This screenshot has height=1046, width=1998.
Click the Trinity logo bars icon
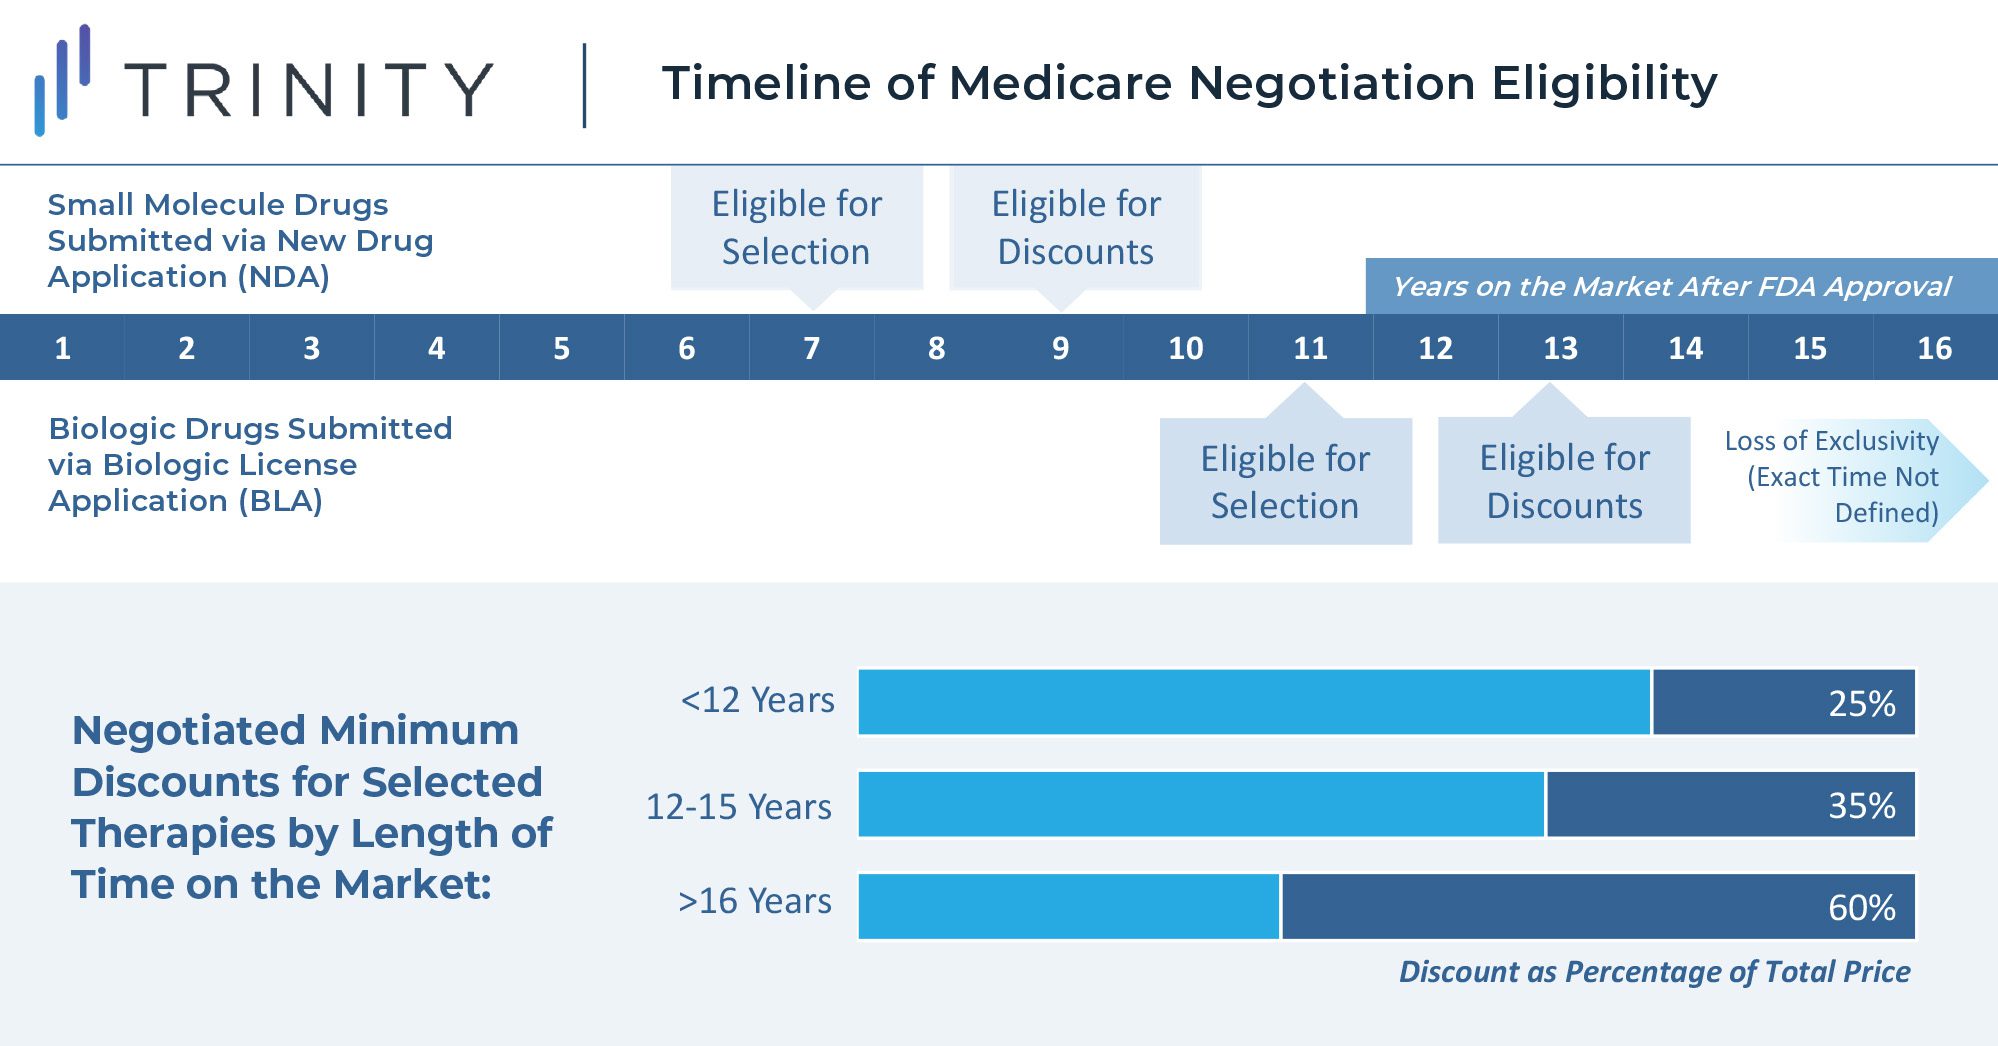[62, 80]
